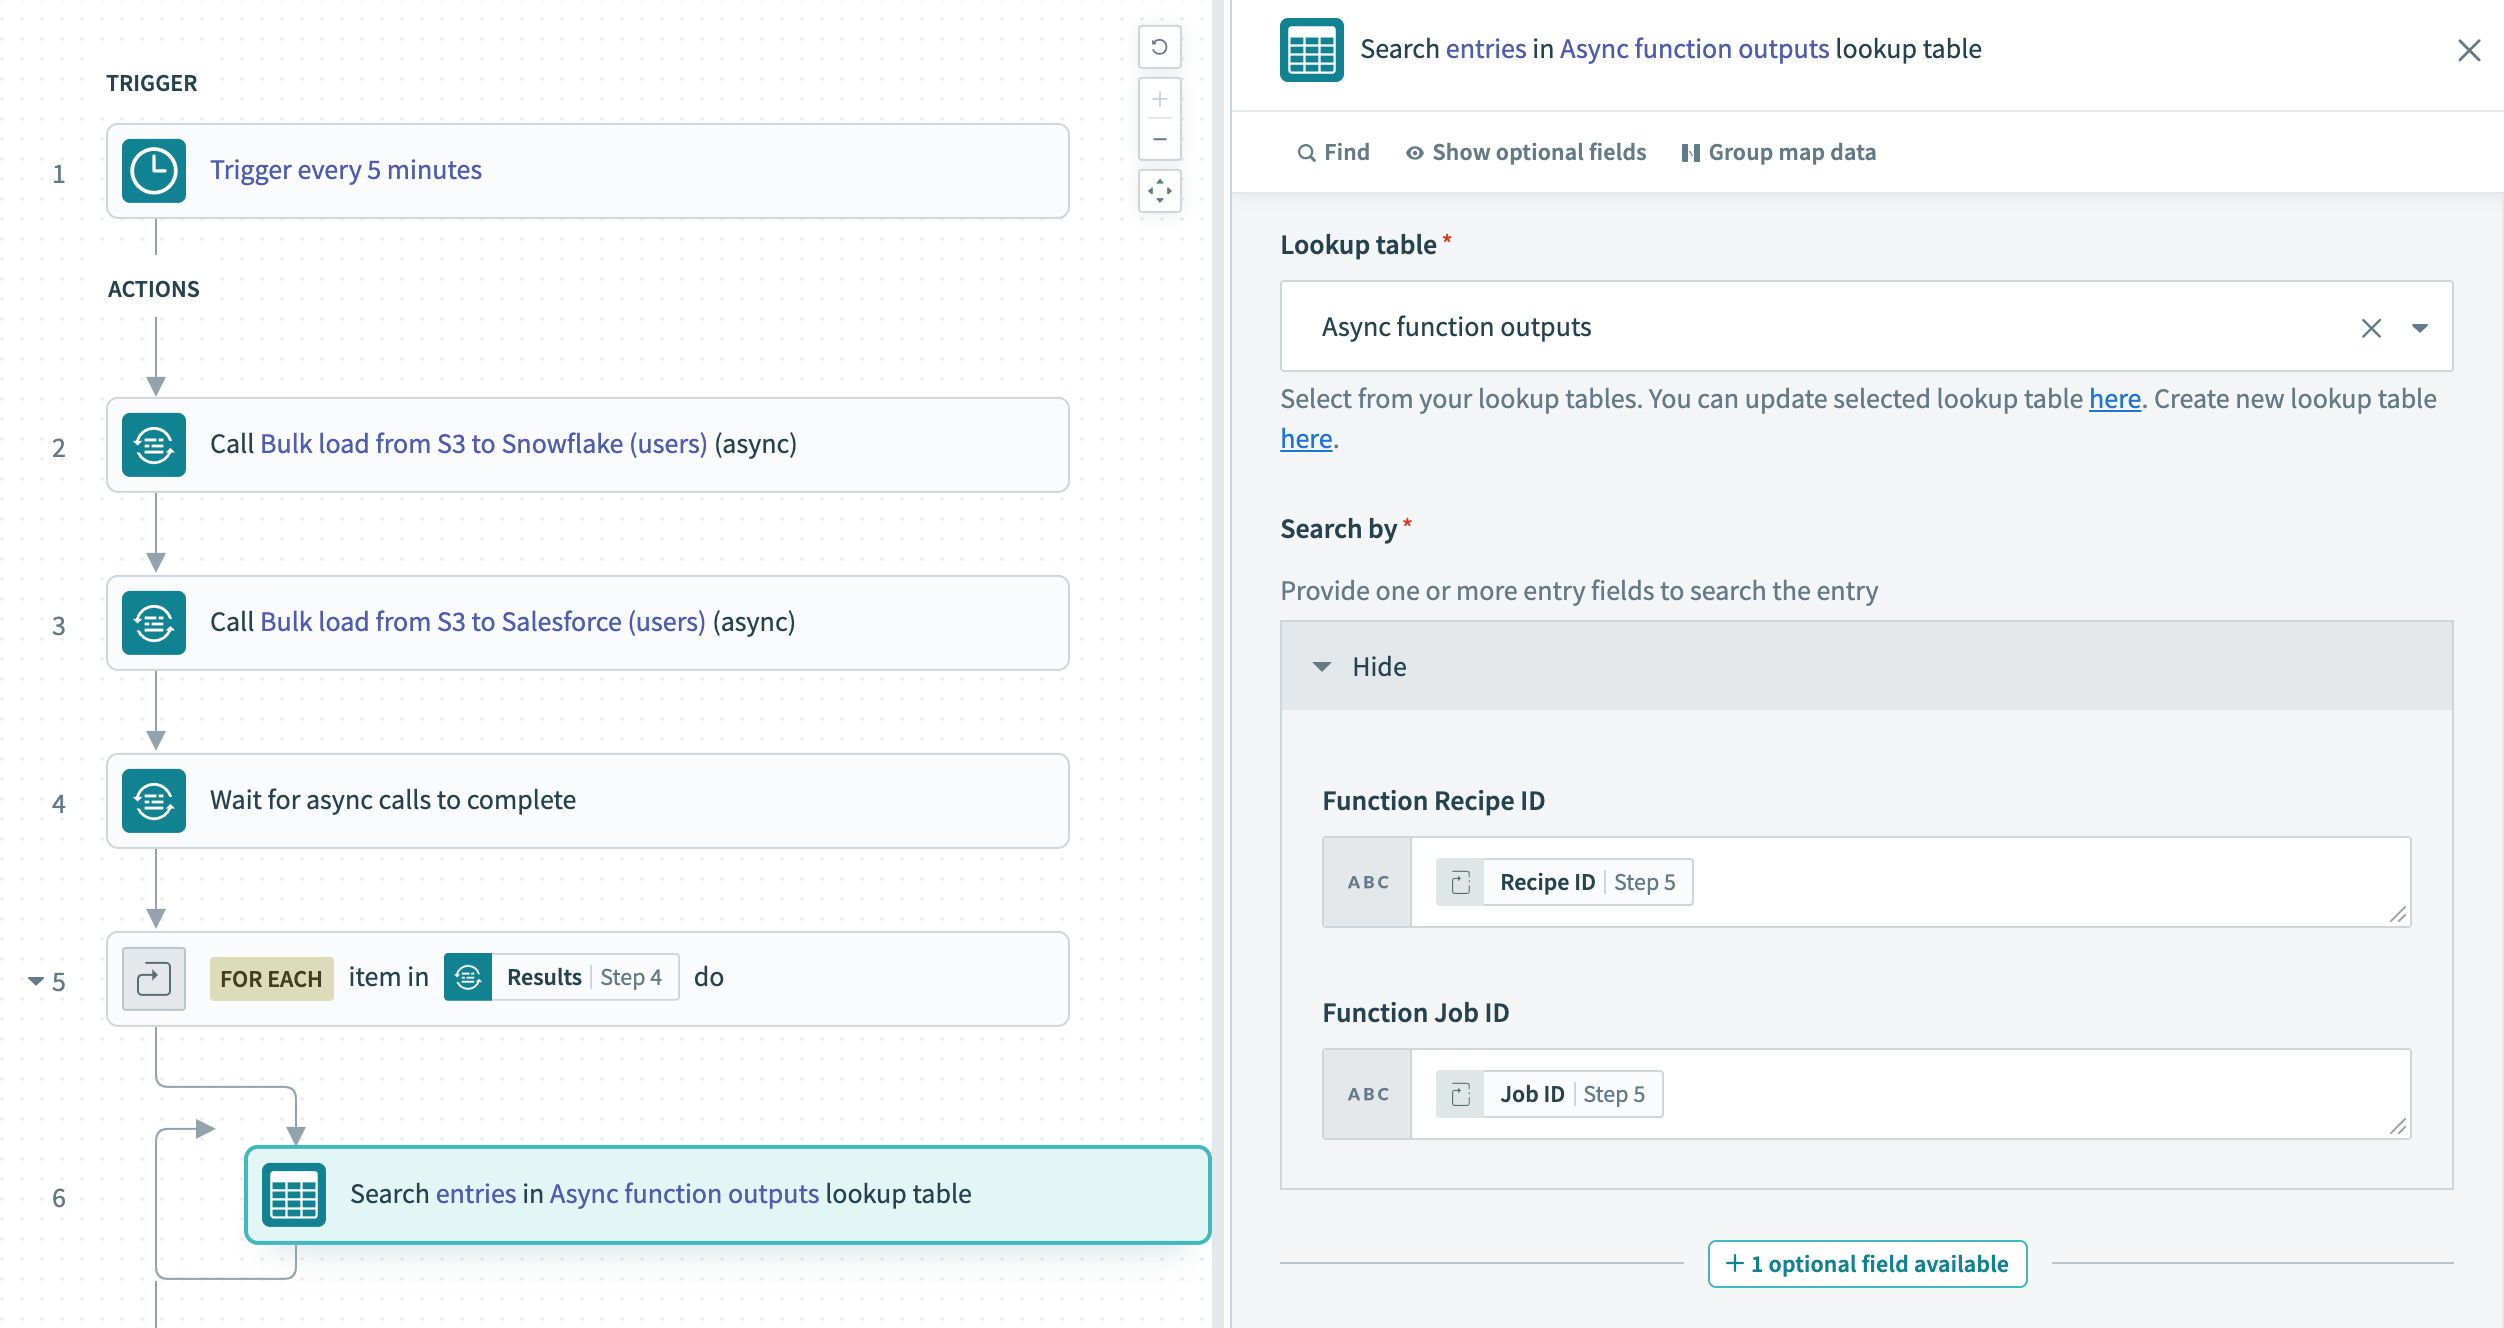Click the clock trigger icon
2504x1328 pixels.
154,171
